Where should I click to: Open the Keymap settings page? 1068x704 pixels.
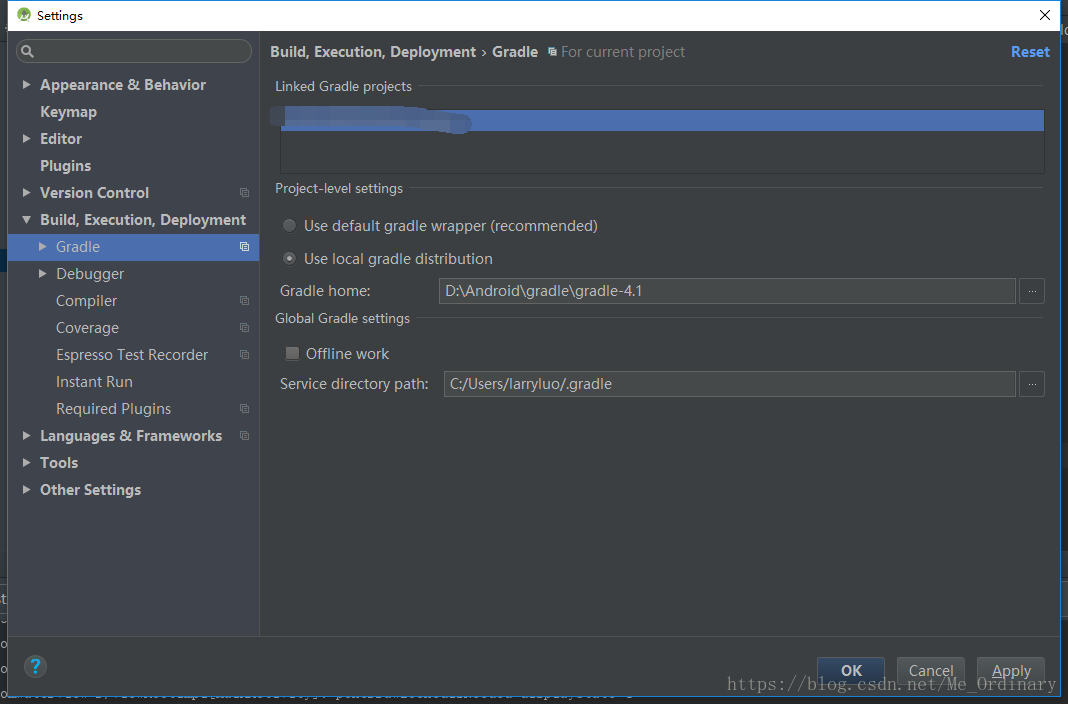[x=68, y=112]
